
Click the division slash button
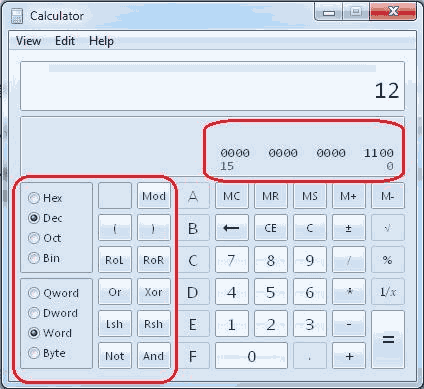349,260
